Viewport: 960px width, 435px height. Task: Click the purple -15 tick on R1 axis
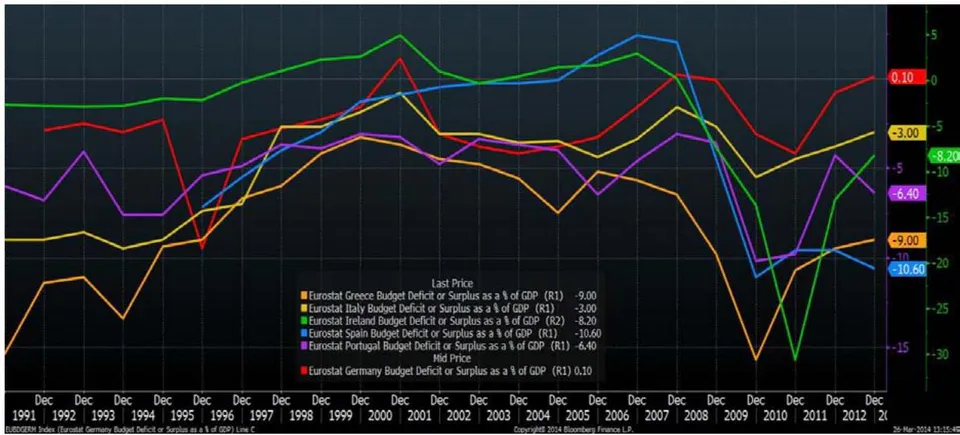pyautogui.click(x=901, y=347)
